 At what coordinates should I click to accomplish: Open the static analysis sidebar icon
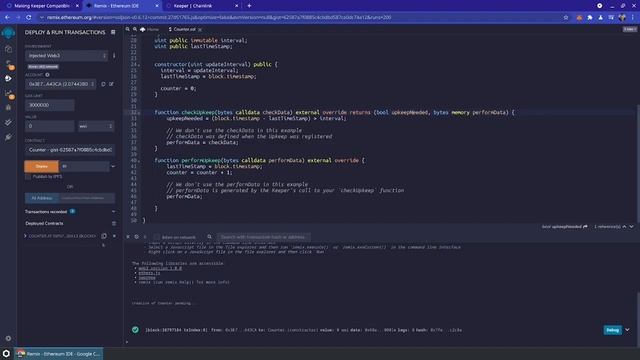tap(9, 94)
